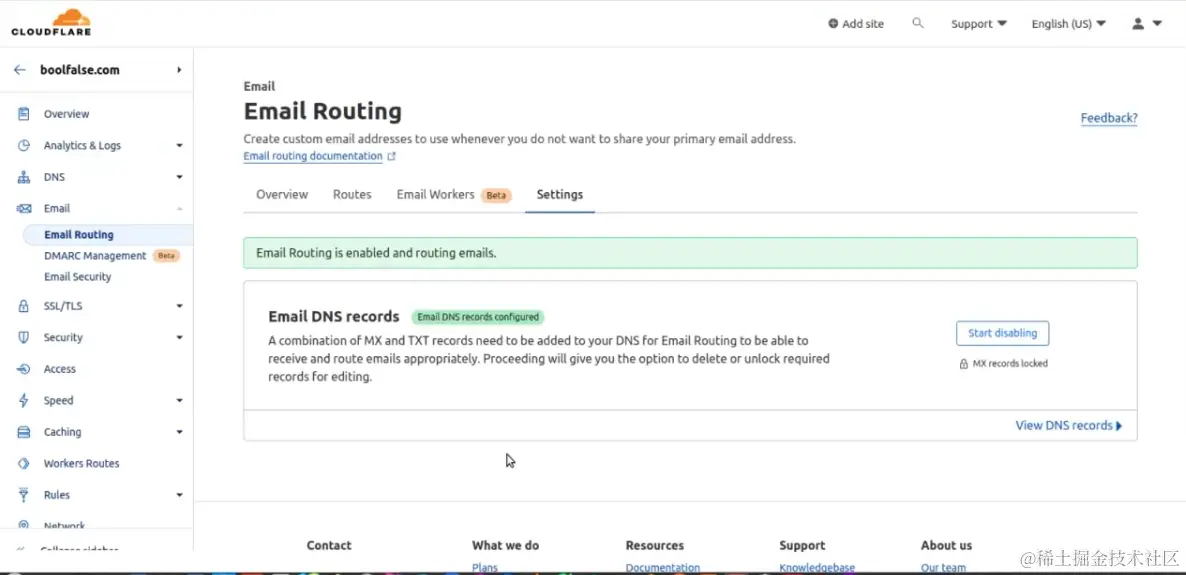Click the Contact footer heading
Image resolution: width=1186 pixels, height=575 pixels.
(x=329, y=545)
